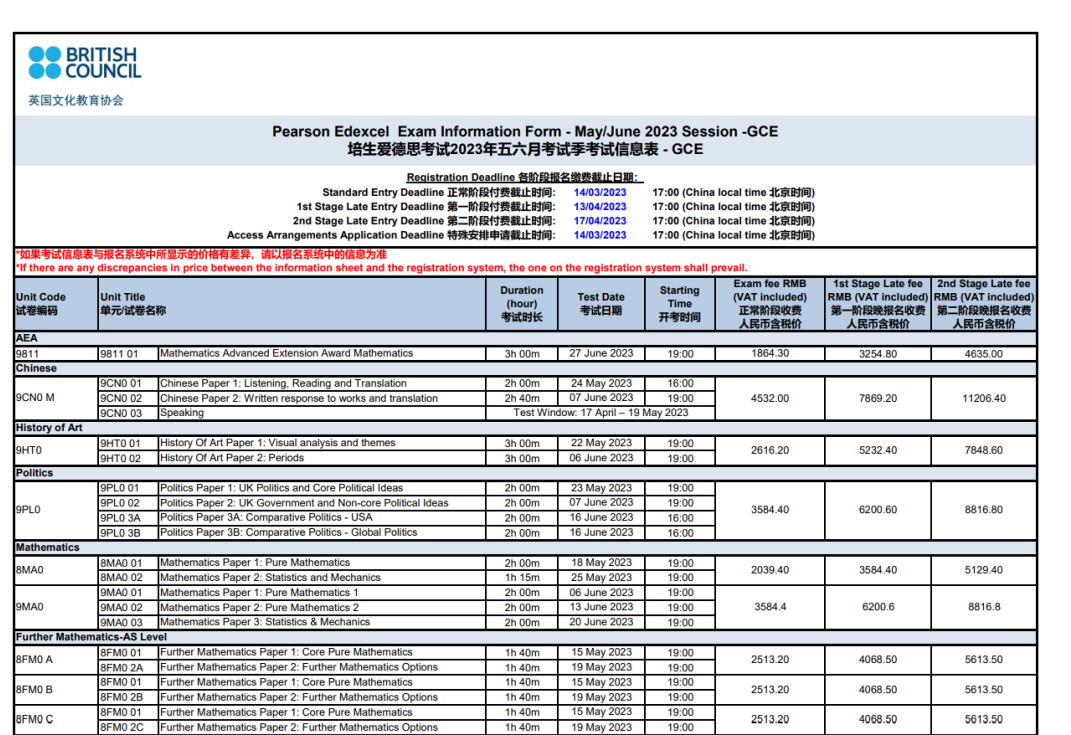
Task: Click the Speaking test window cell
Action: point(600,413)
